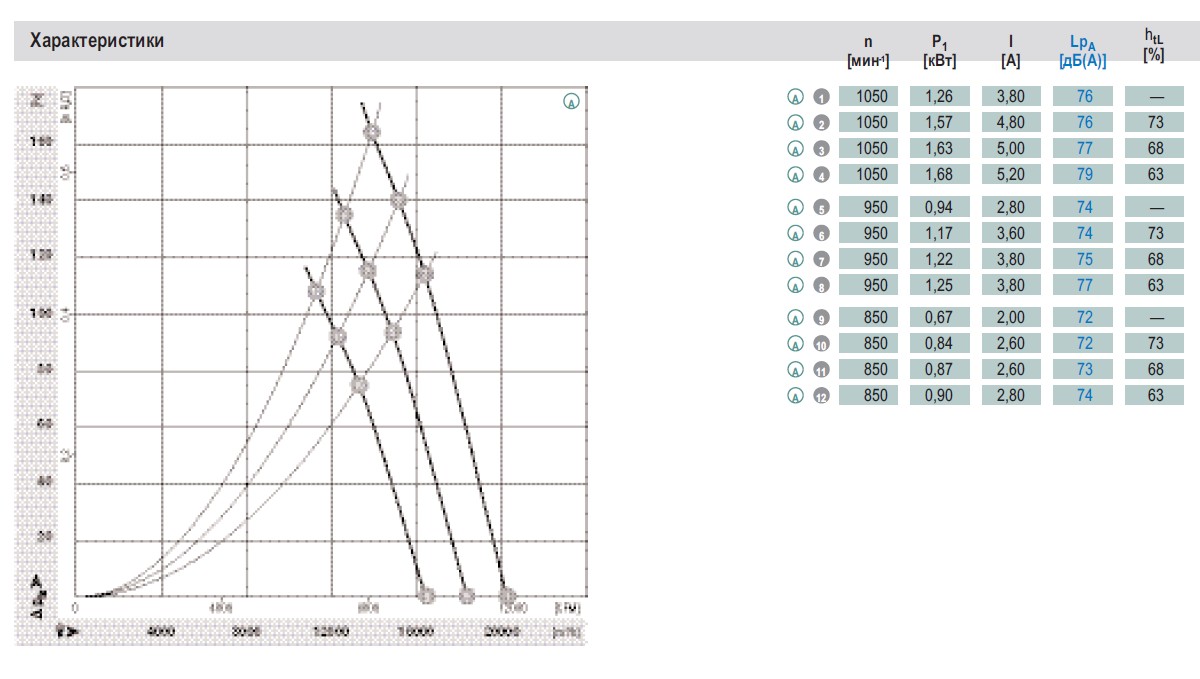Click the circled A icon in row 2
Viewport: 1200px width, 679px height.
(795, 124)
